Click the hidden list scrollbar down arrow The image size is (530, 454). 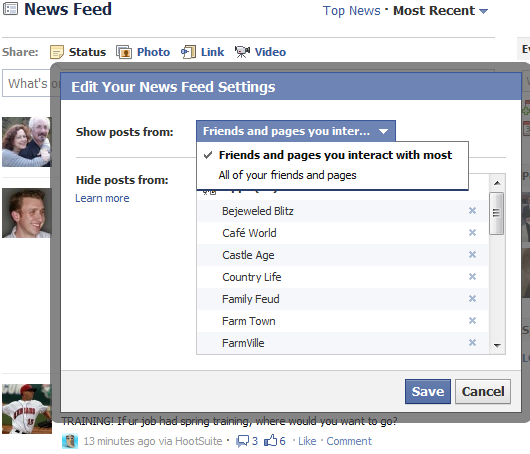pos(497,345)
